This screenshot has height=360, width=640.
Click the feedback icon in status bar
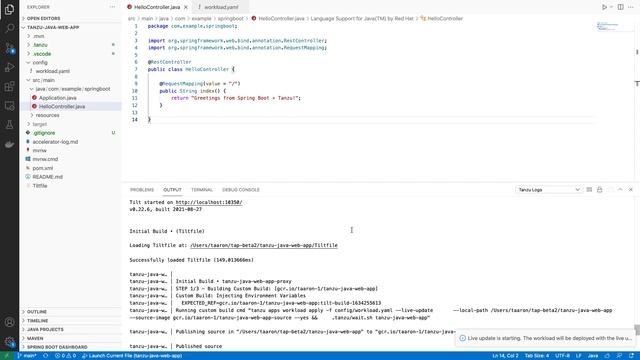619,356
